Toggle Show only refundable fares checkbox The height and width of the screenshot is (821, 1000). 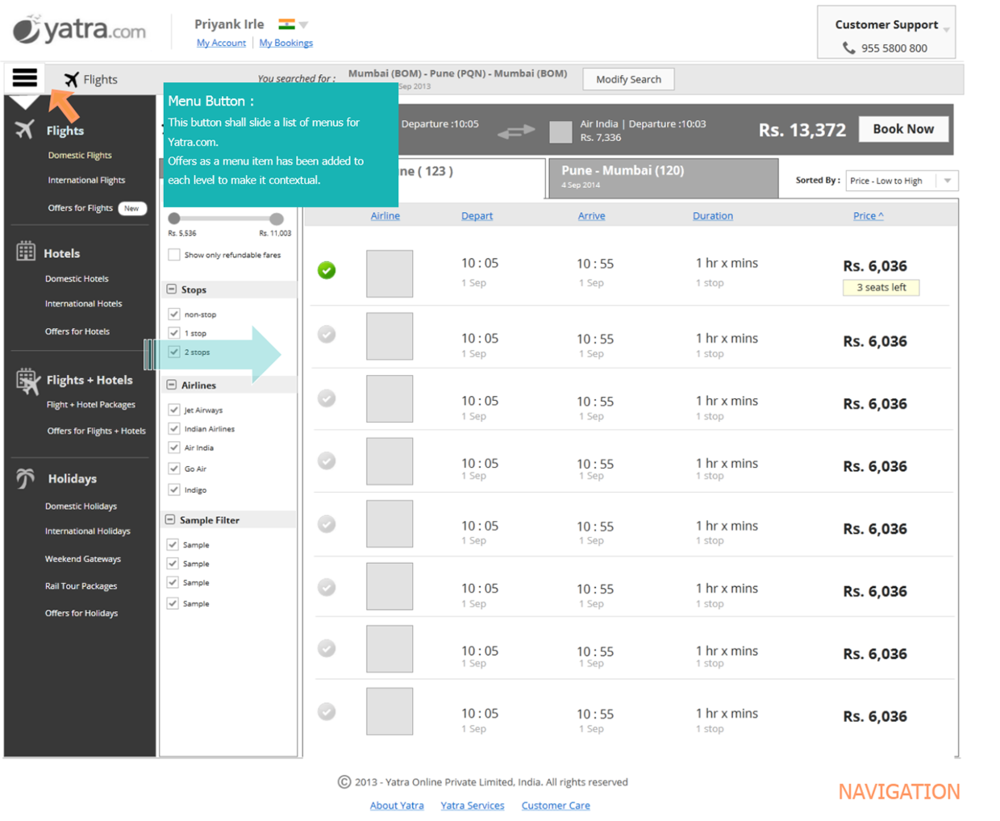coord(173,255)
